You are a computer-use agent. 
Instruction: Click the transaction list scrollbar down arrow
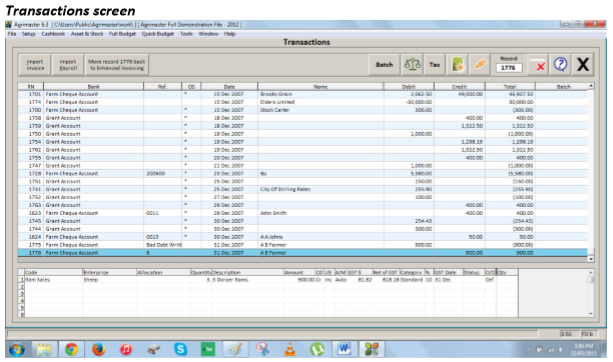click(591, 259)
